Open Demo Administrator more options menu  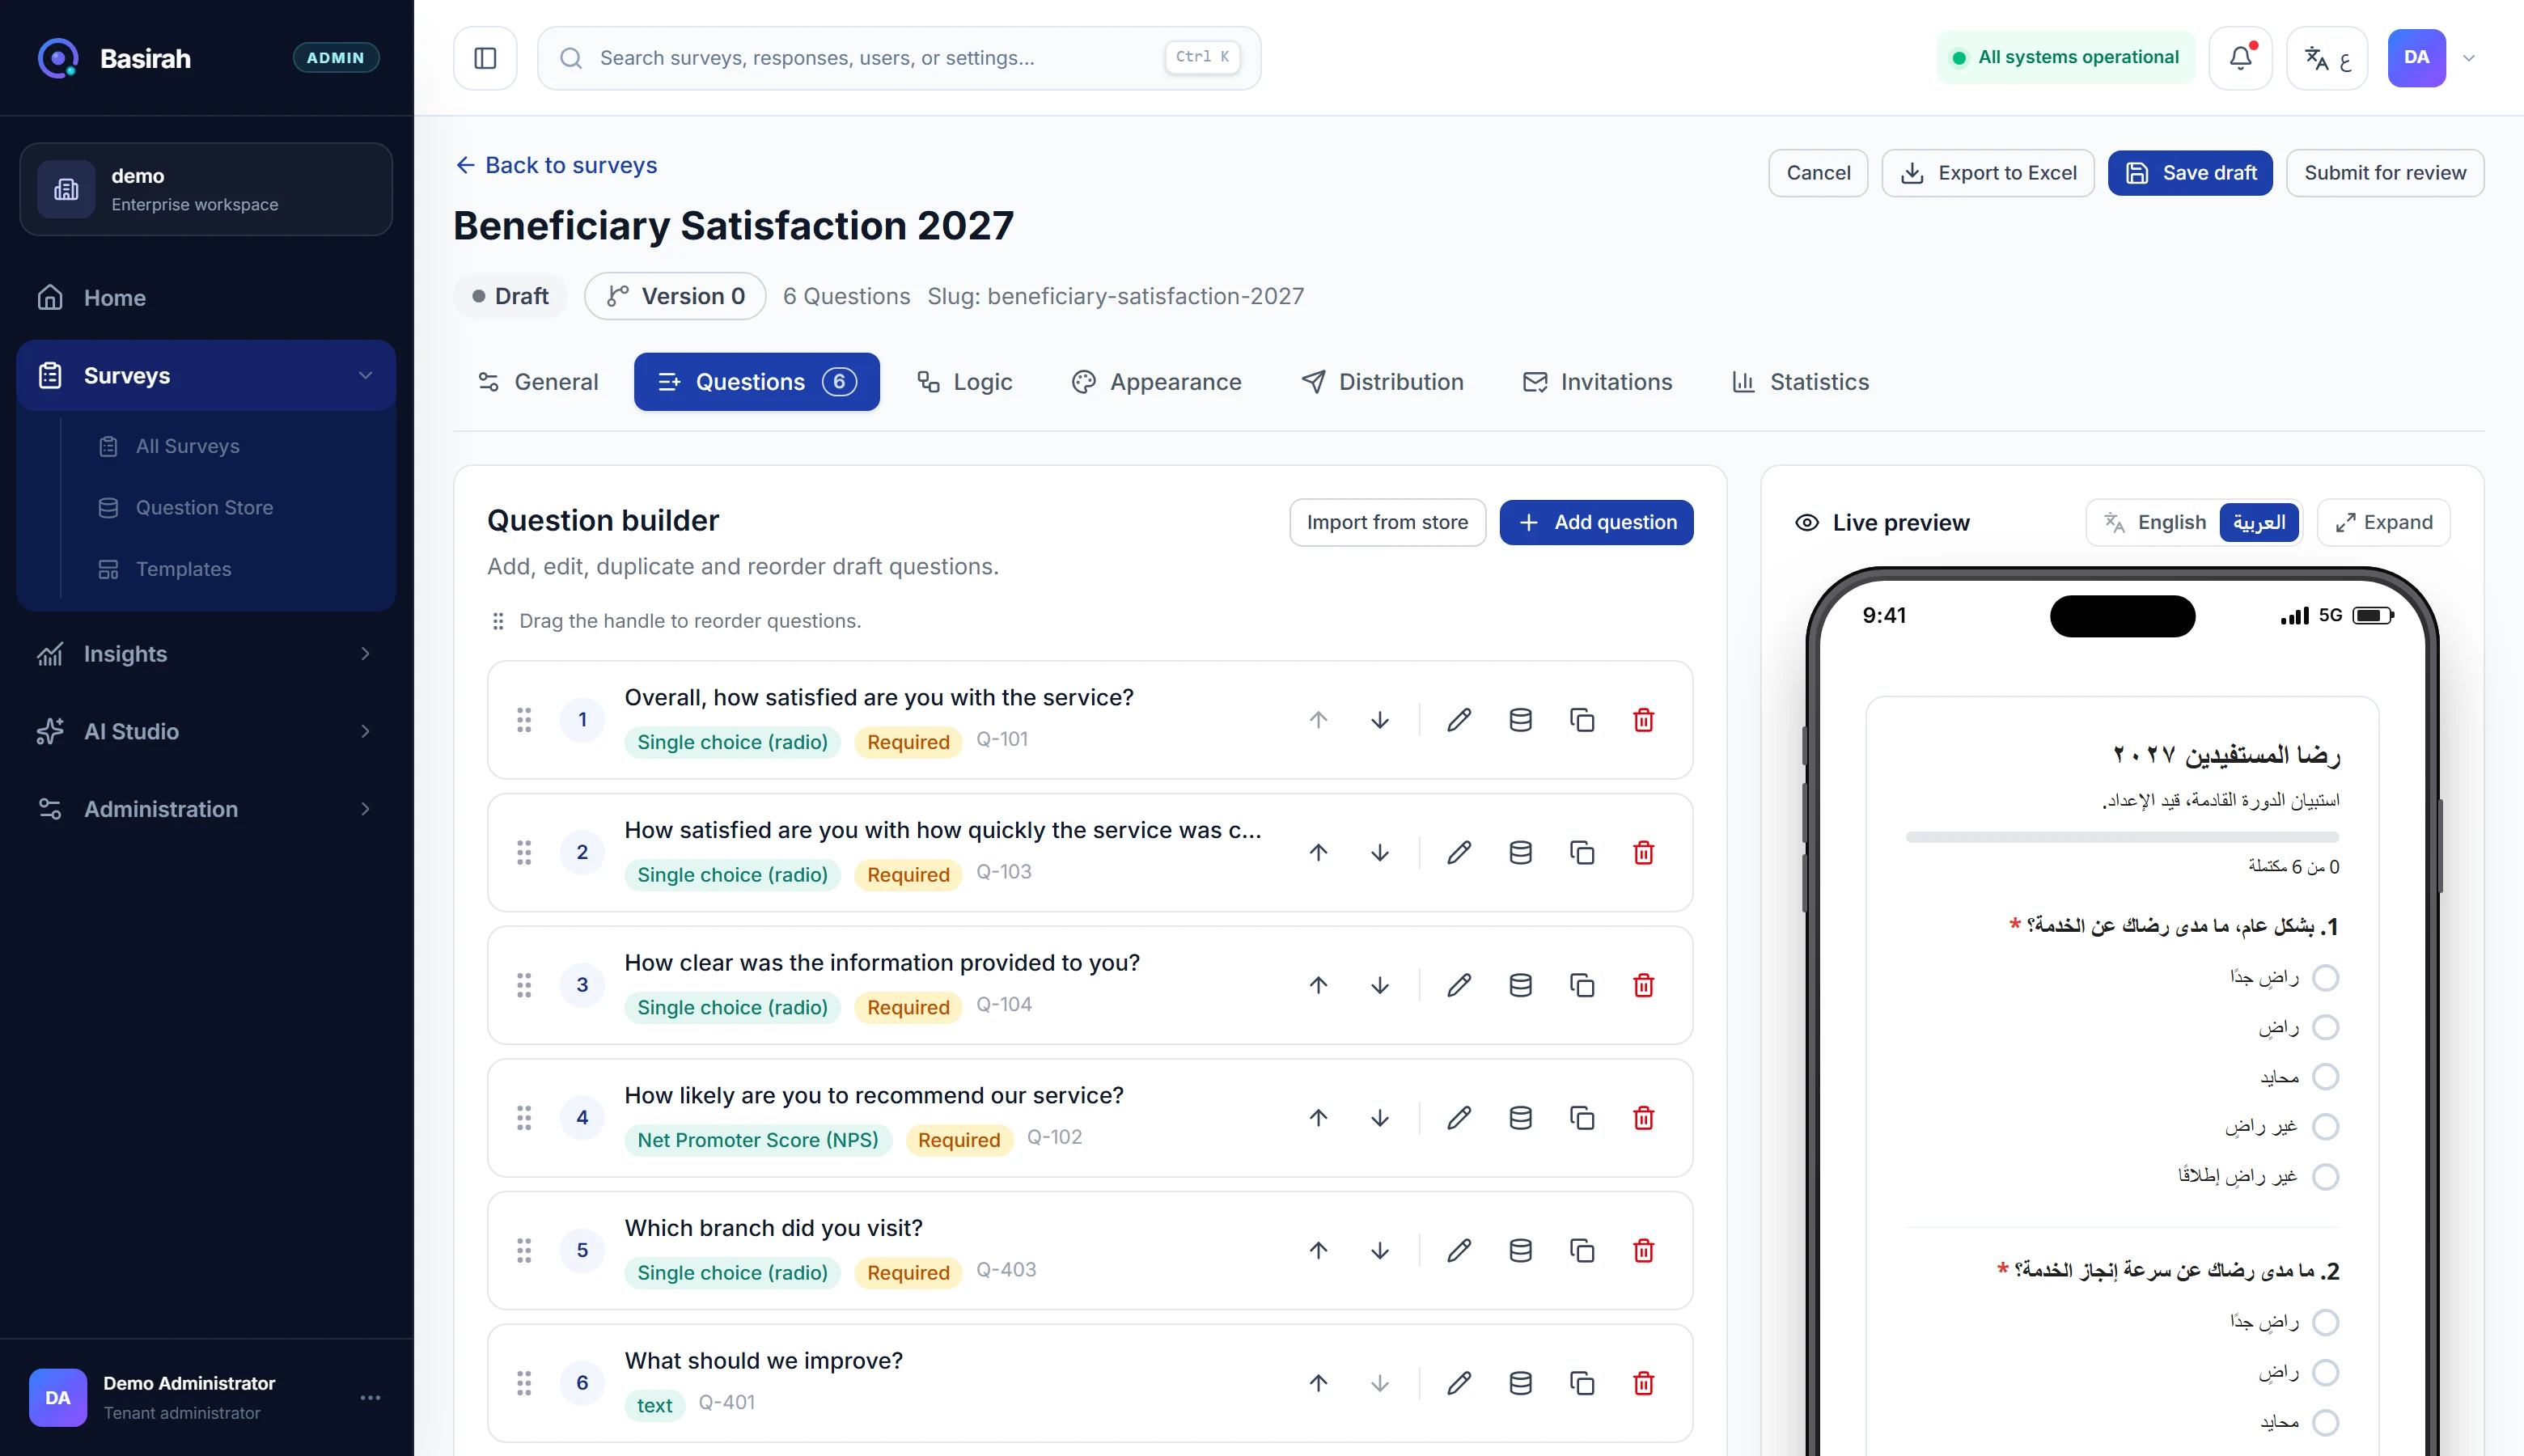[x=370, y=1398]
